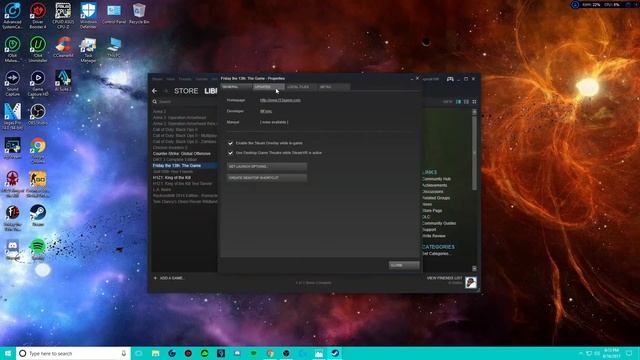This screenshot has width=640, height=360.
Task: Select the Task Manager desktop shortcut
Action: tap(88, 49)
